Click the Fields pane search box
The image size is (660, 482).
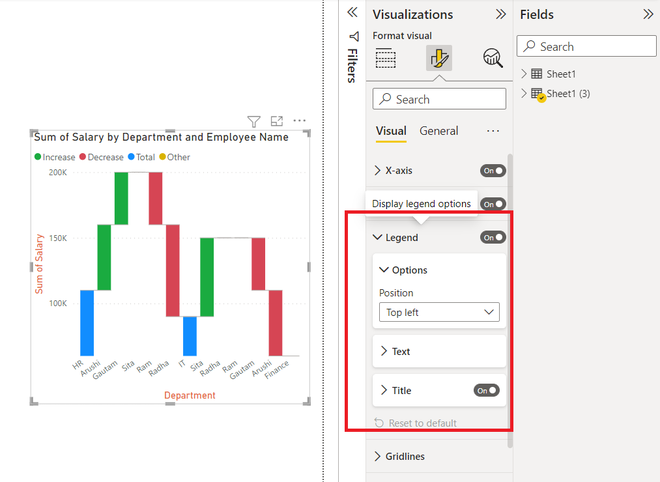coord(586,46)
